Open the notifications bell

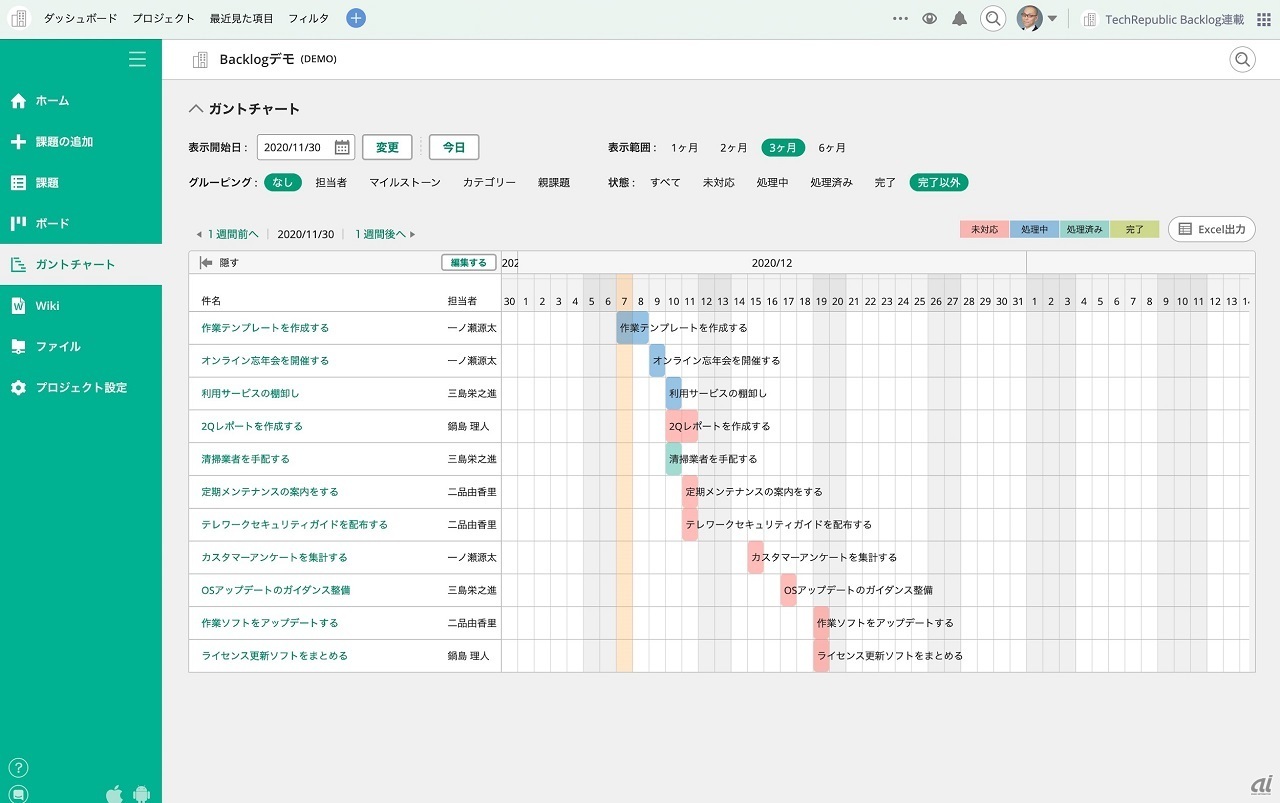(x=960, y=18)
